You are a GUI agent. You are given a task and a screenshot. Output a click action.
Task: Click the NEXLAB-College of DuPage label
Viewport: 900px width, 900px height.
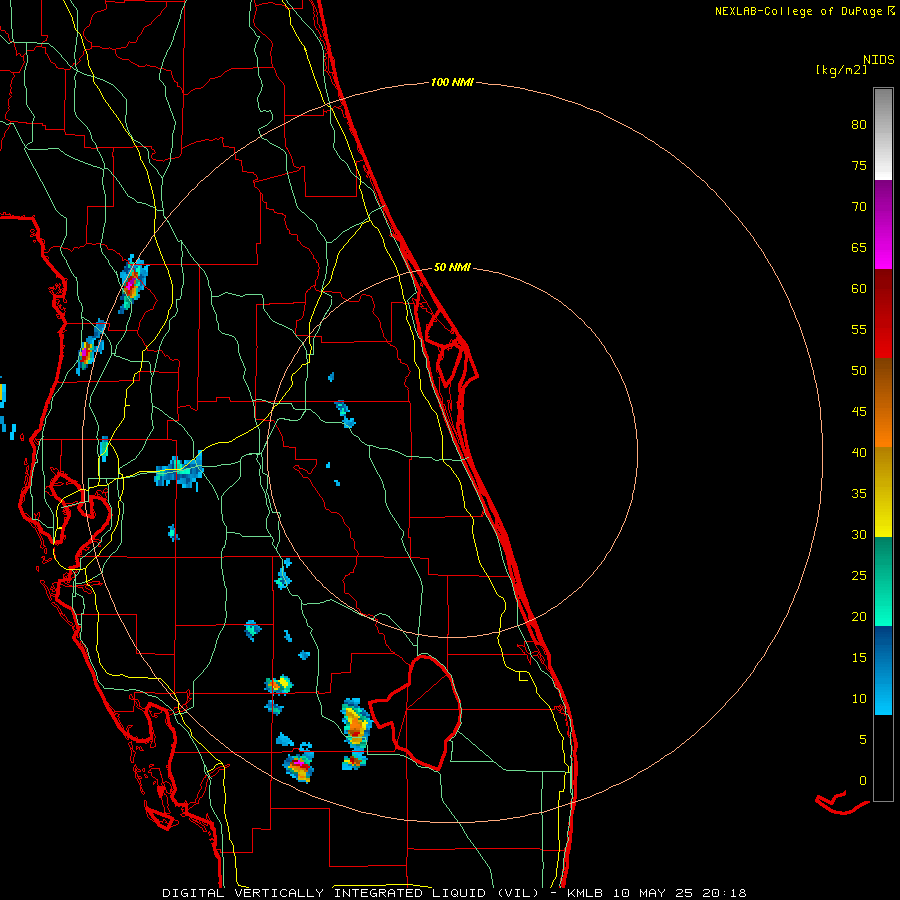tap(798, 11)
